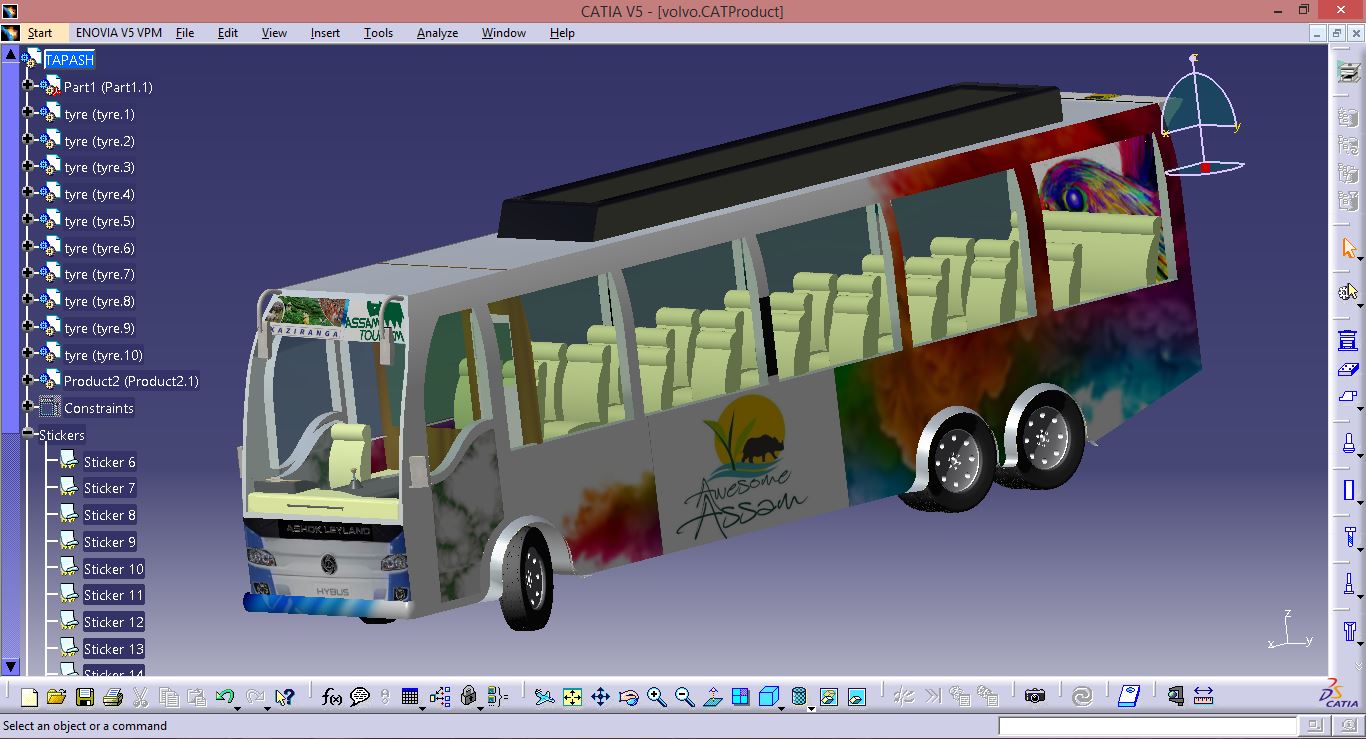This screenshot has width=1366, height=739.
Task: Open the Undo history dropdown arrow
Action: point(238,708)
